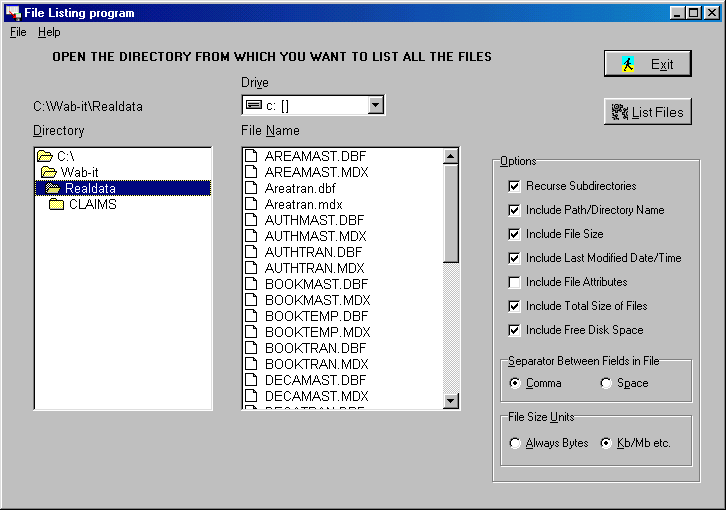Select AREAMAST.DBF file name
This screenshot has width=726, height=510.
point(315,156)
